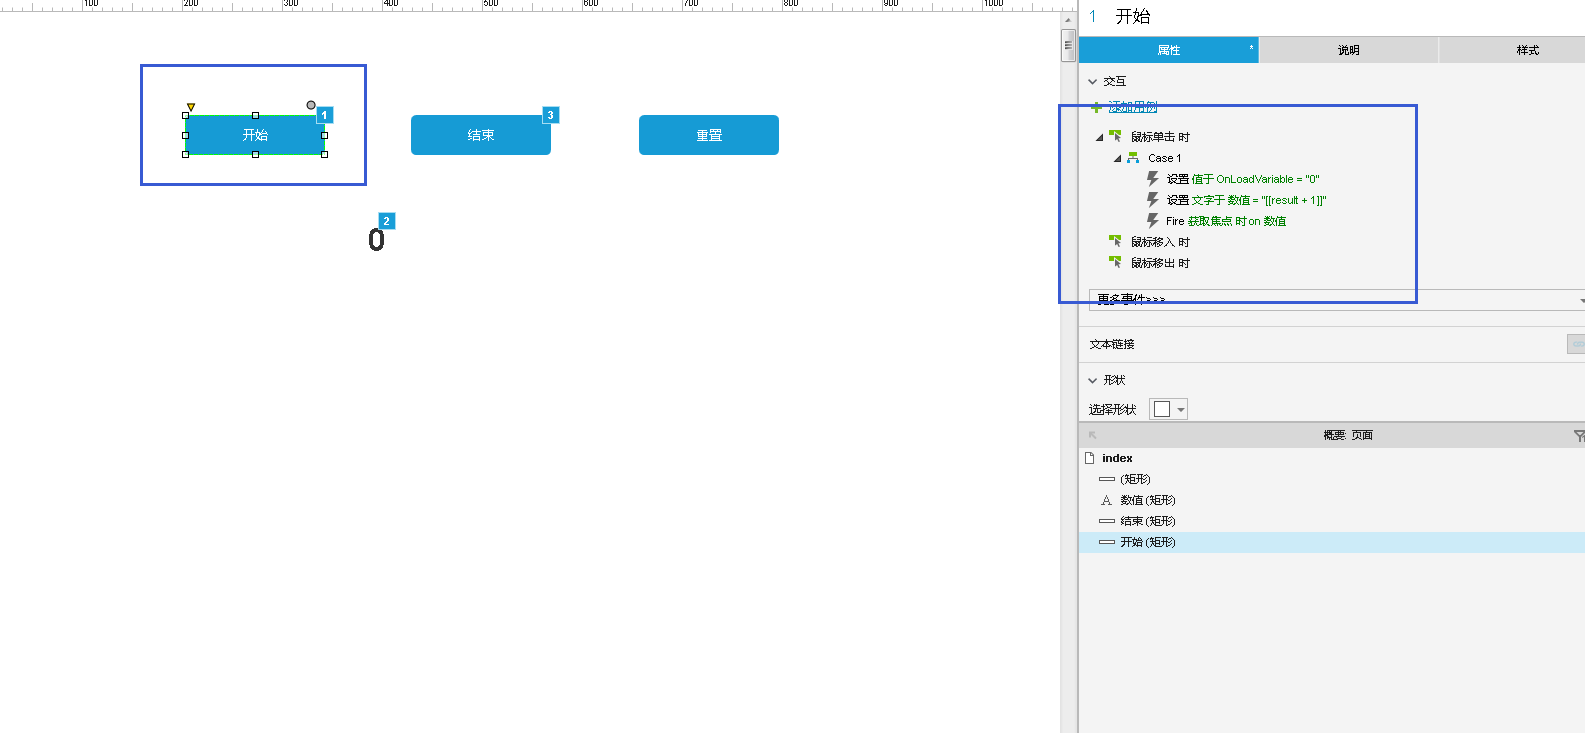Click the outline panel filter icon
1585x733 pixels.
pyautogui.click(x=1578, y=435)
